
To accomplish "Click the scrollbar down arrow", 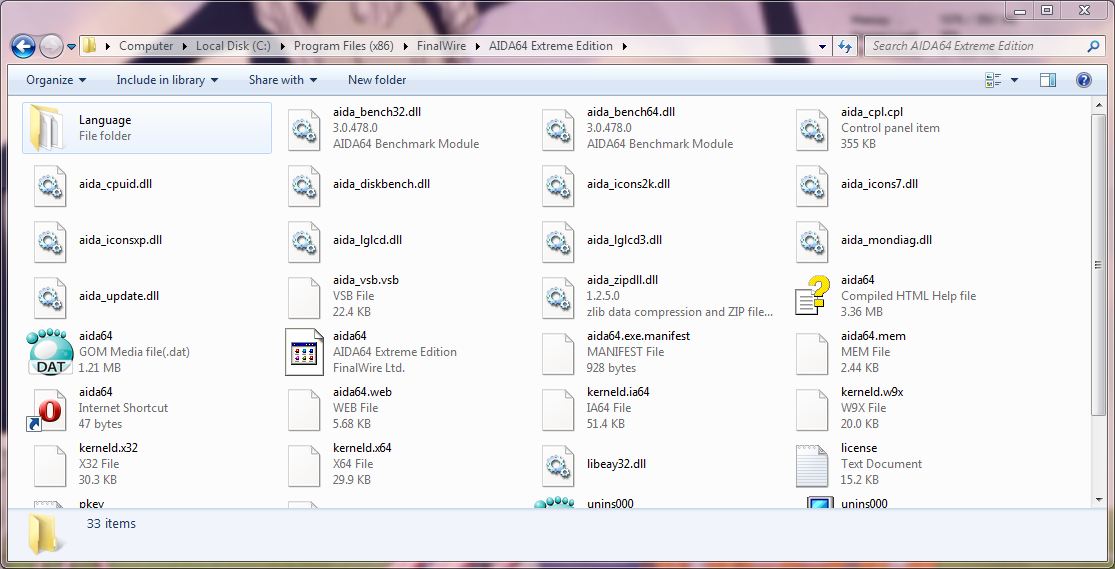I will click(1098, 501).
